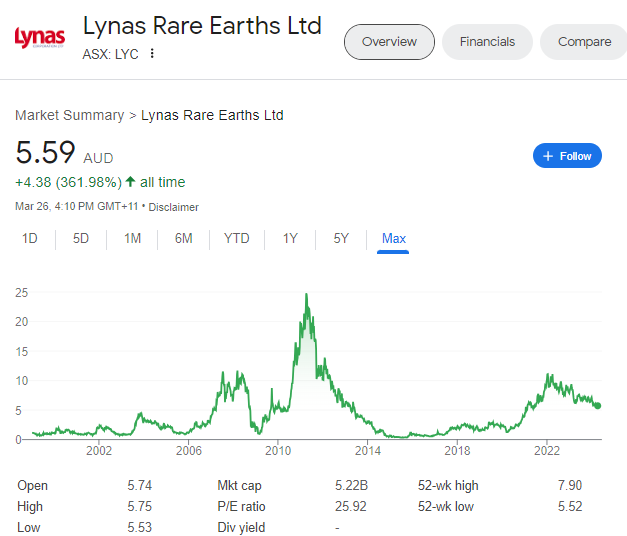Click the Low value 5.53
Image resolution: width=627 pixels, height=536 pixels.
tap(140, 527)
